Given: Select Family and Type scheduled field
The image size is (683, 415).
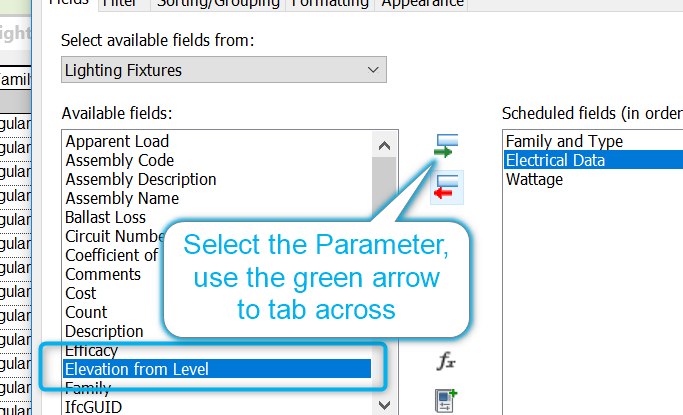Looking at the screenshot, I should point(565,141).
